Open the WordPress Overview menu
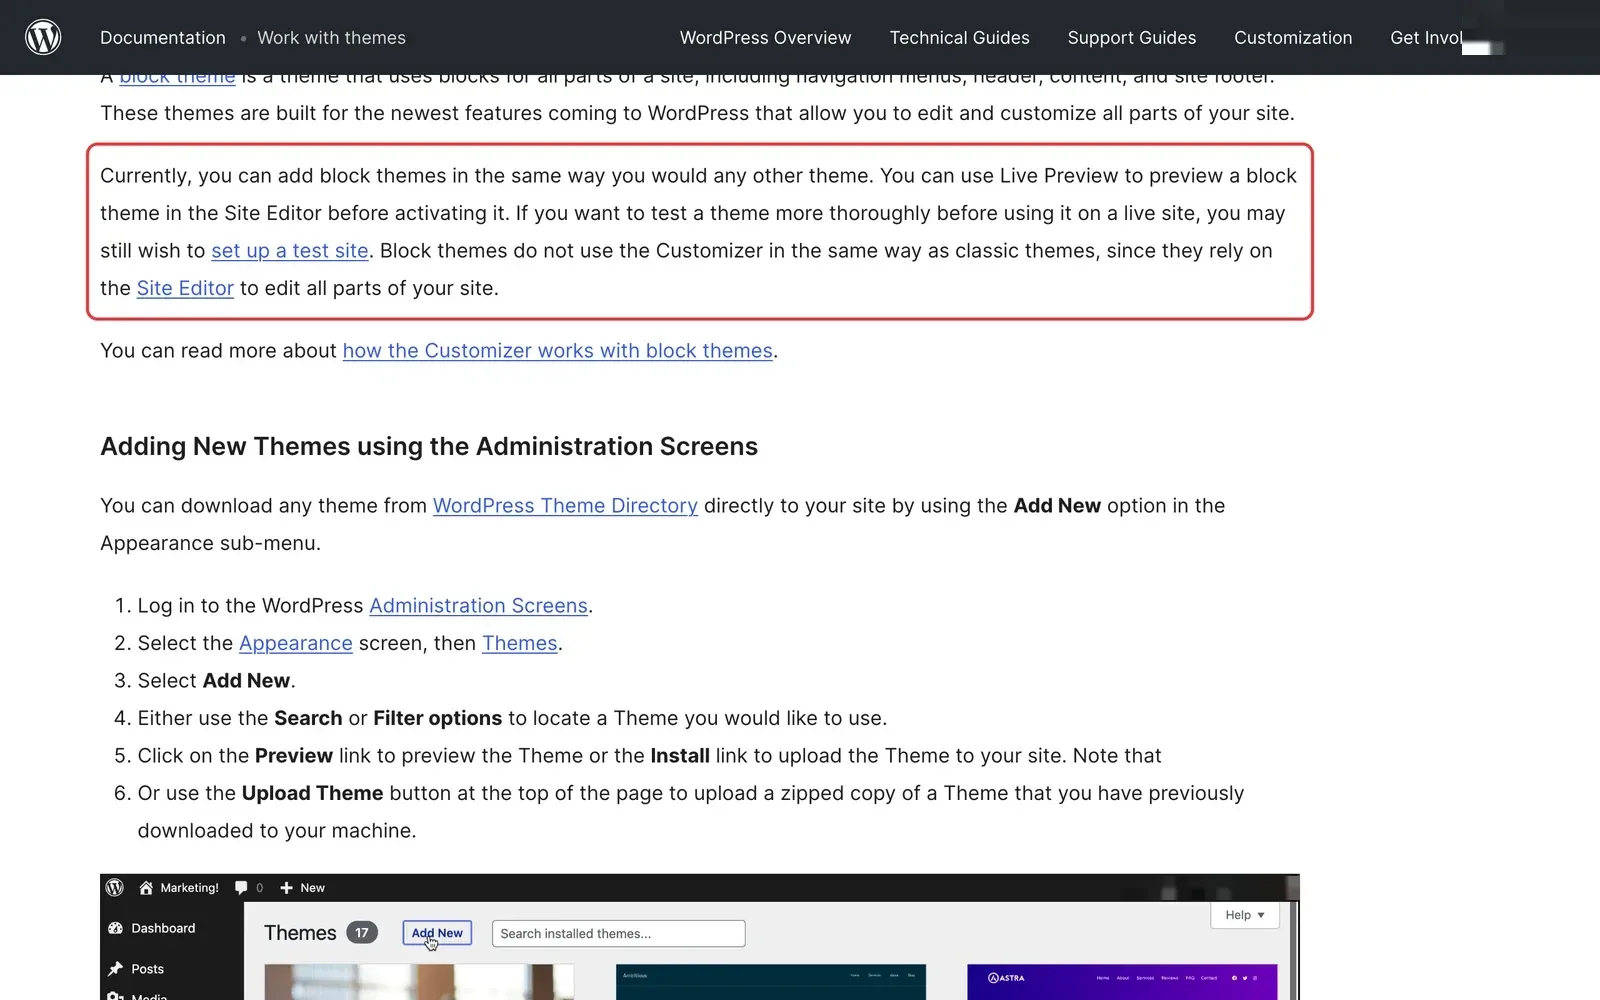This screenshot has width=1600, height=1000. click(x=765, y=38)
